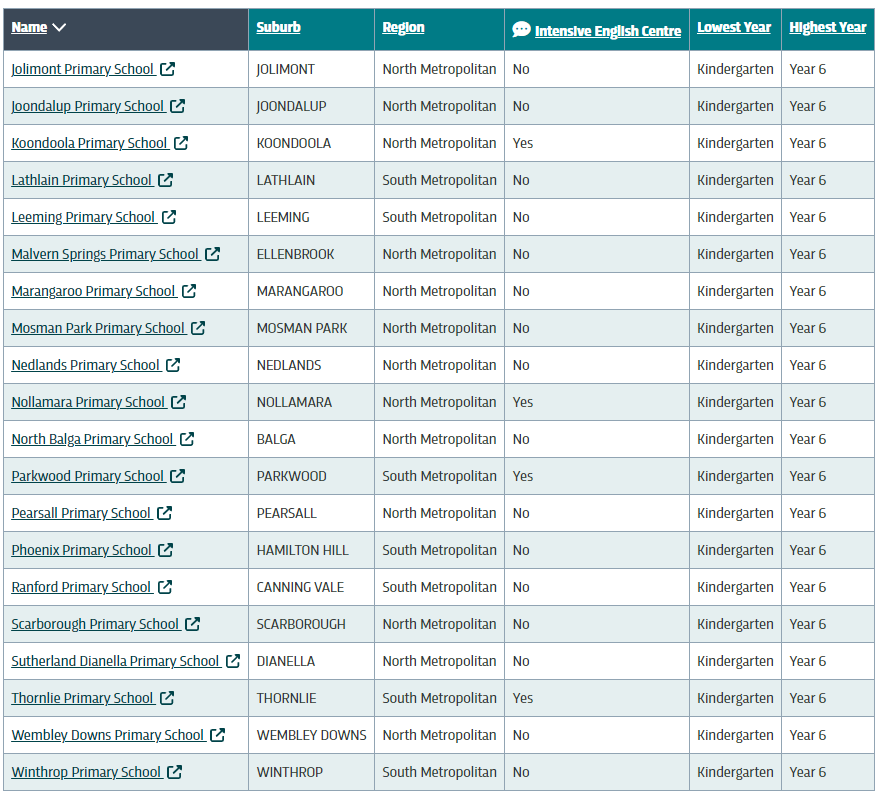Click external link icon beside Malvern Springs Primary School
The width and height of the screenshot is (888, 805).
[x=212, y=254]
